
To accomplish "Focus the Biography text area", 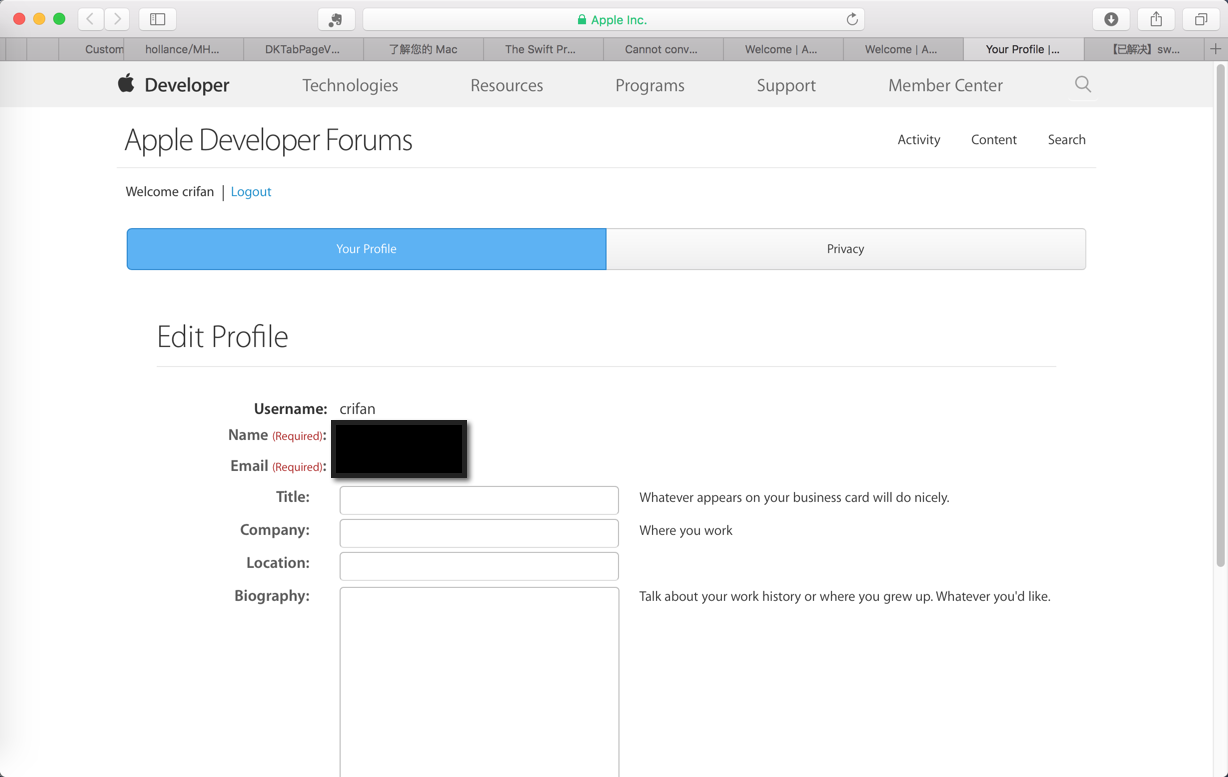I will click(x=479, y=682).
